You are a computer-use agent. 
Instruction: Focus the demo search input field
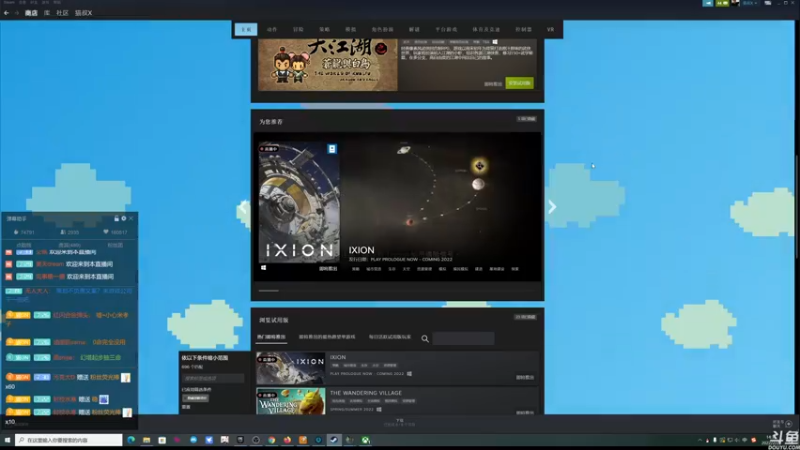pyautogui.click(x=463, y=338)
